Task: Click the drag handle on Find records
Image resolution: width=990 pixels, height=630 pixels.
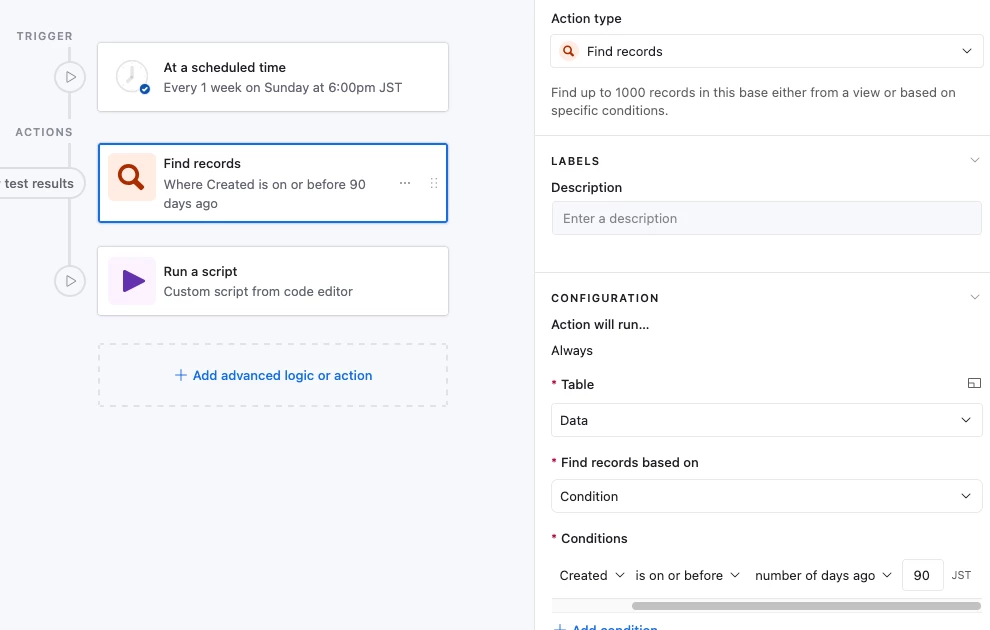Action: [x=433, y=184]
